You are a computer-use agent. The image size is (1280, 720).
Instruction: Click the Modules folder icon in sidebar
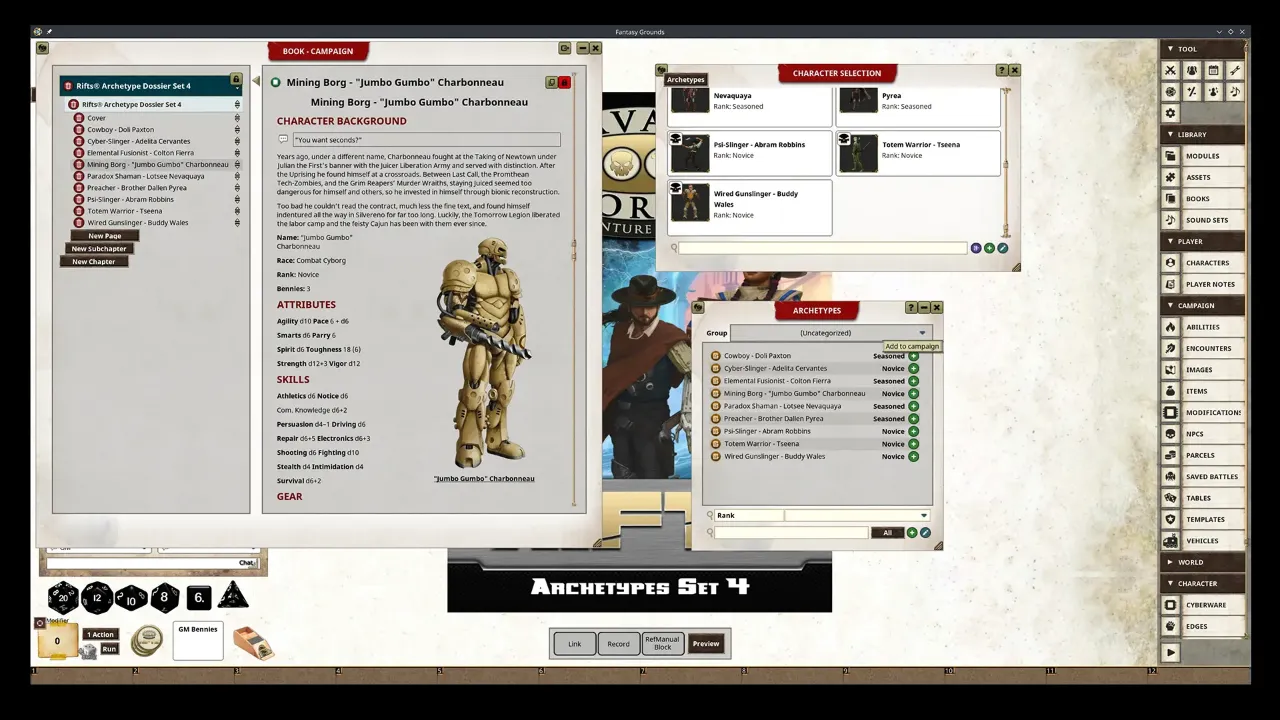pos(1170,156)
